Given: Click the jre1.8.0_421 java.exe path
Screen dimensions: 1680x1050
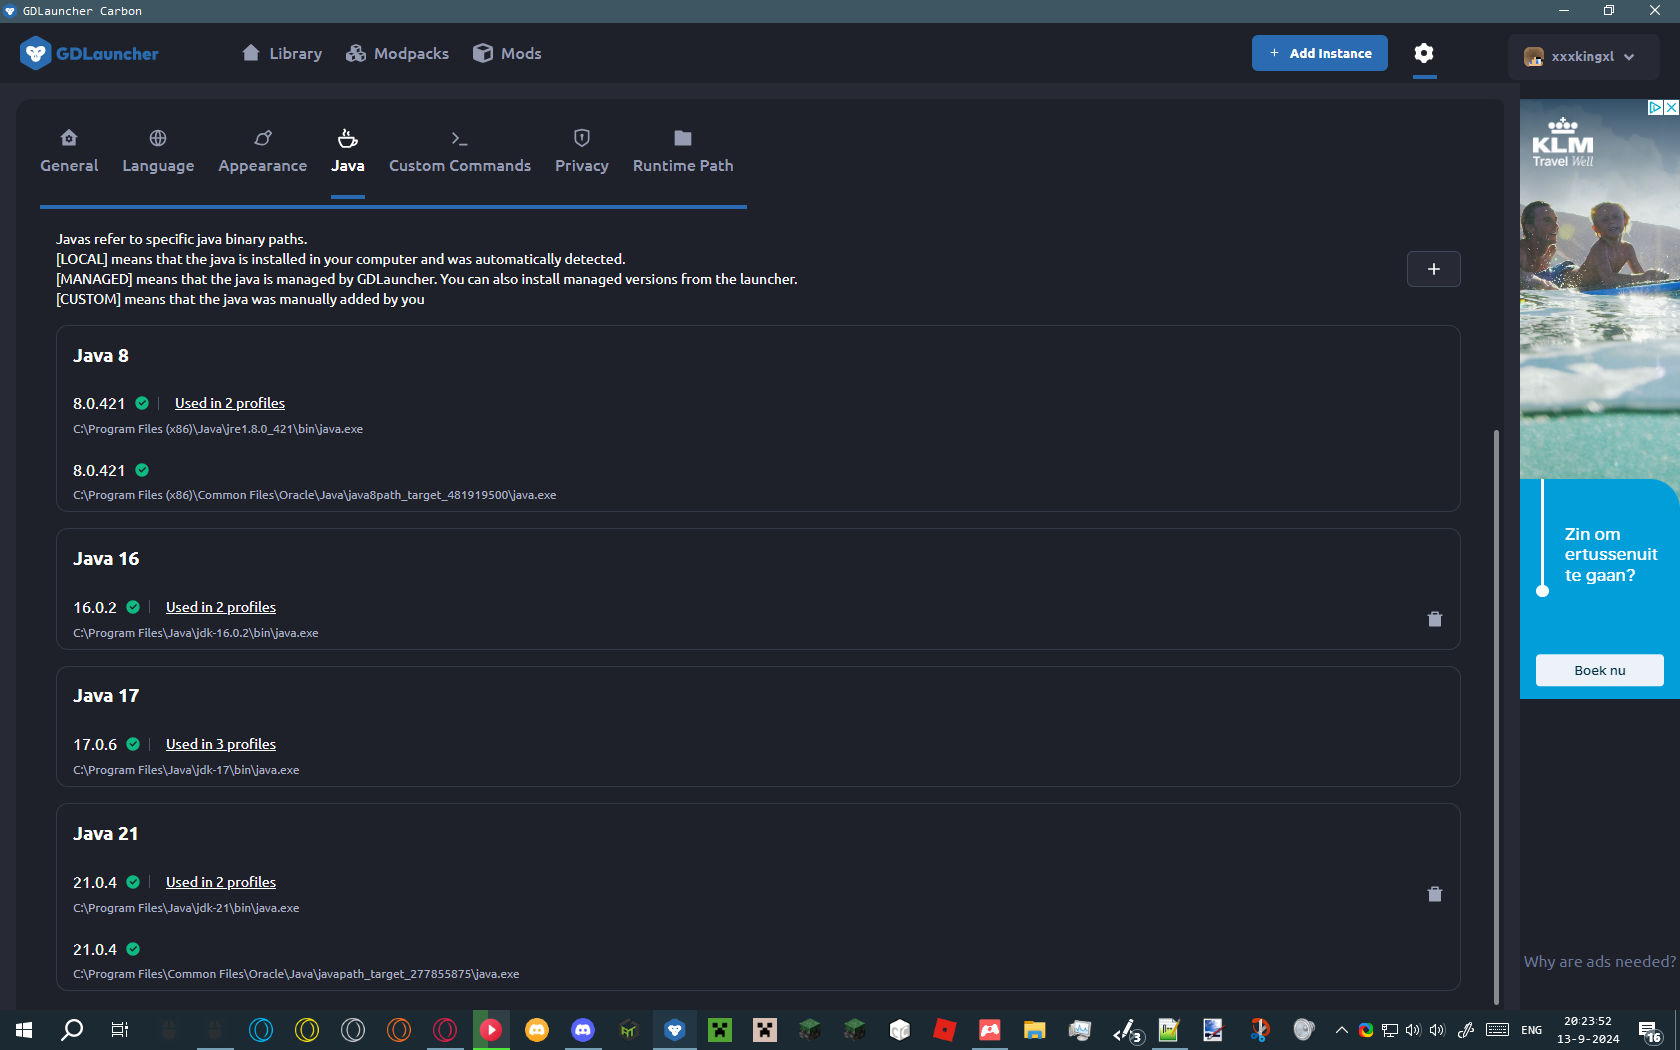Looking at the screenshot, I should [x=218, y=429].
